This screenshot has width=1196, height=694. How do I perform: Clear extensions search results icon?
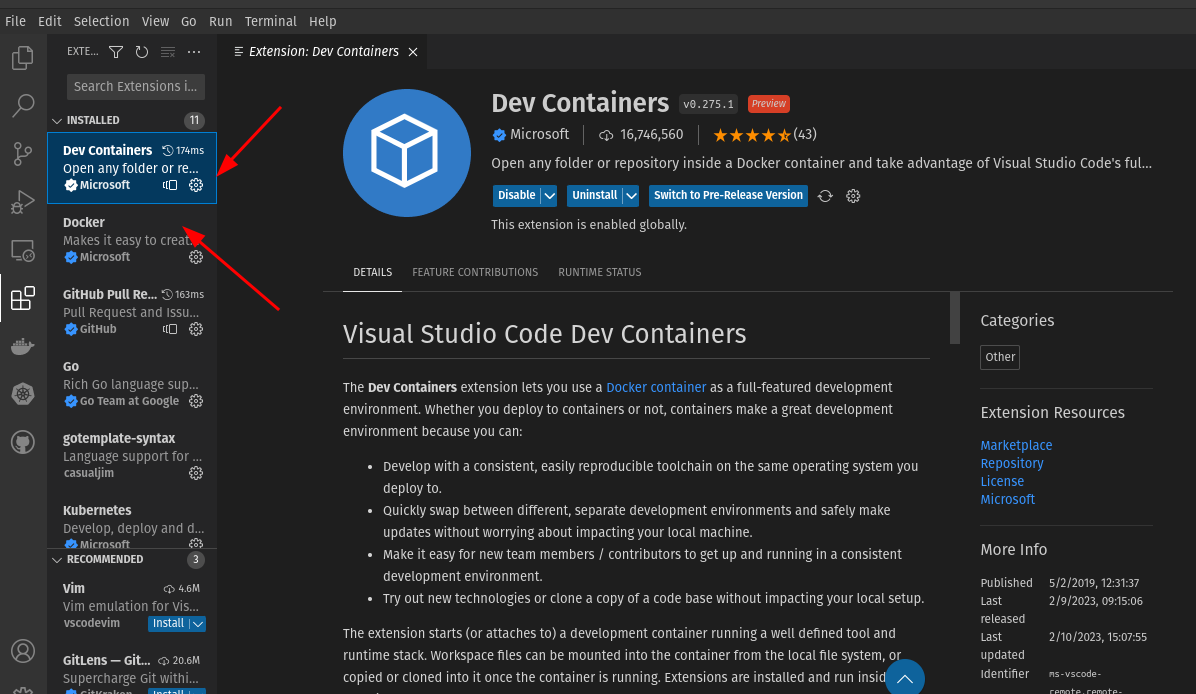click(x=168, y=52)
